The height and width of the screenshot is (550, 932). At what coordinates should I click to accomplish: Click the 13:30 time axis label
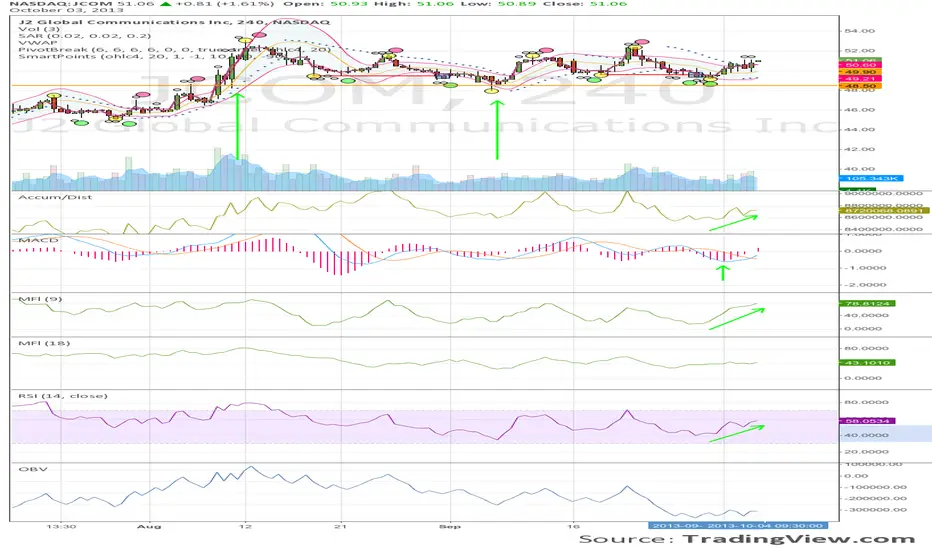(62, 527)
